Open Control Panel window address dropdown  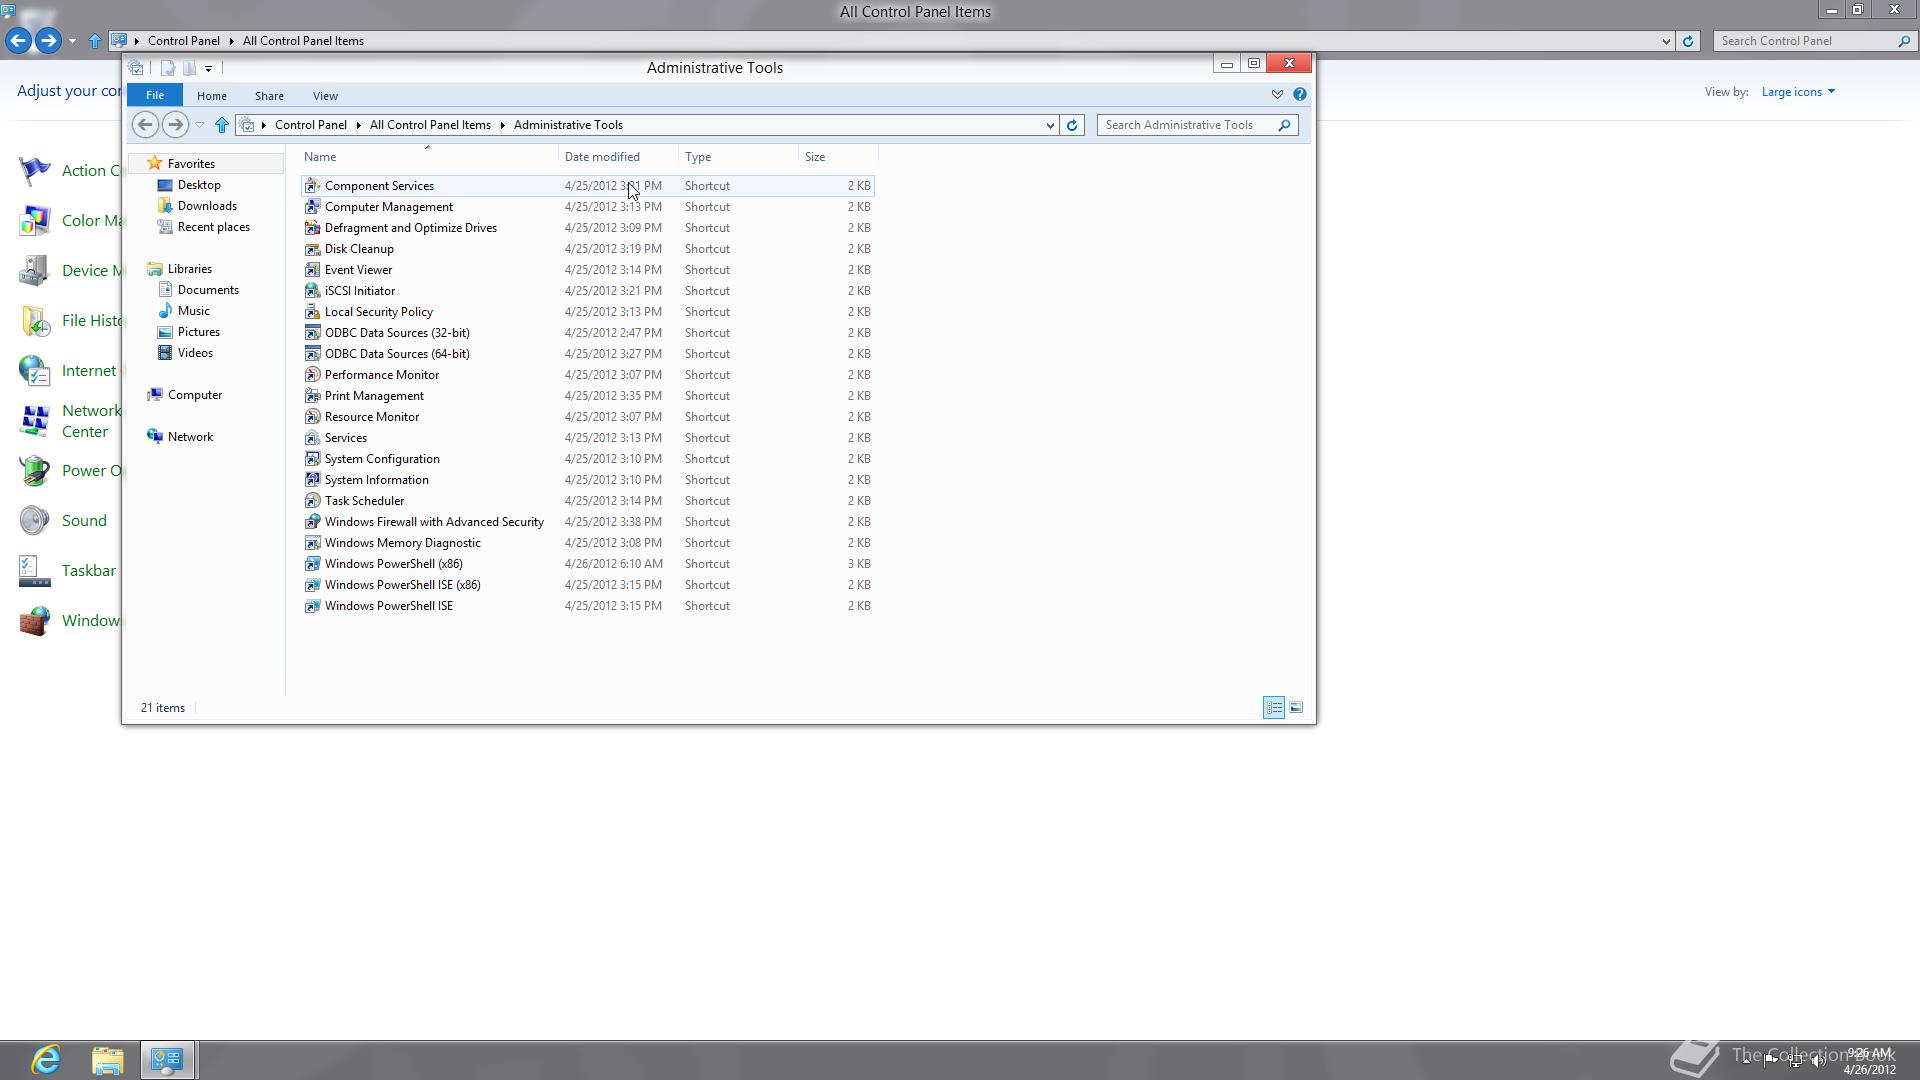(x=1665, y=41)
